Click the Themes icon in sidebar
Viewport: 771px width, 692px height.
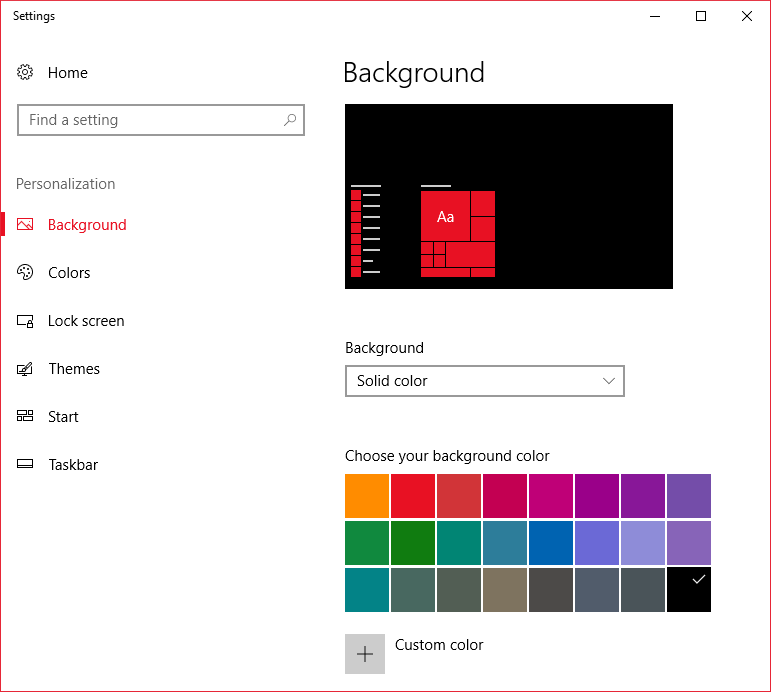click(25, 369)
